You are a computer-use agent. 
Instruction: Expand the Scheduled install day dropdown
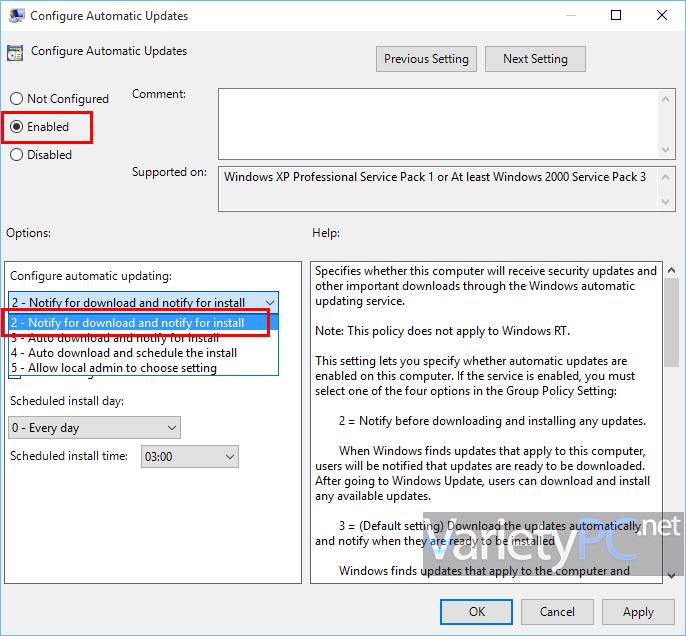(x=172, y=428)
